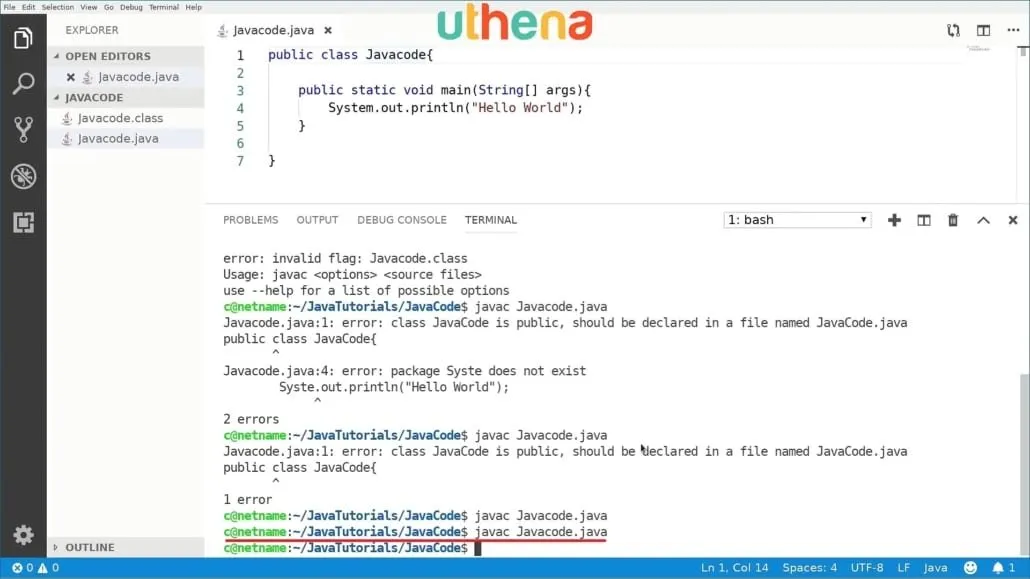Click the terminal scrollbar thumb
Viewport: 1030px width, 579px height.
point(1024,465)
